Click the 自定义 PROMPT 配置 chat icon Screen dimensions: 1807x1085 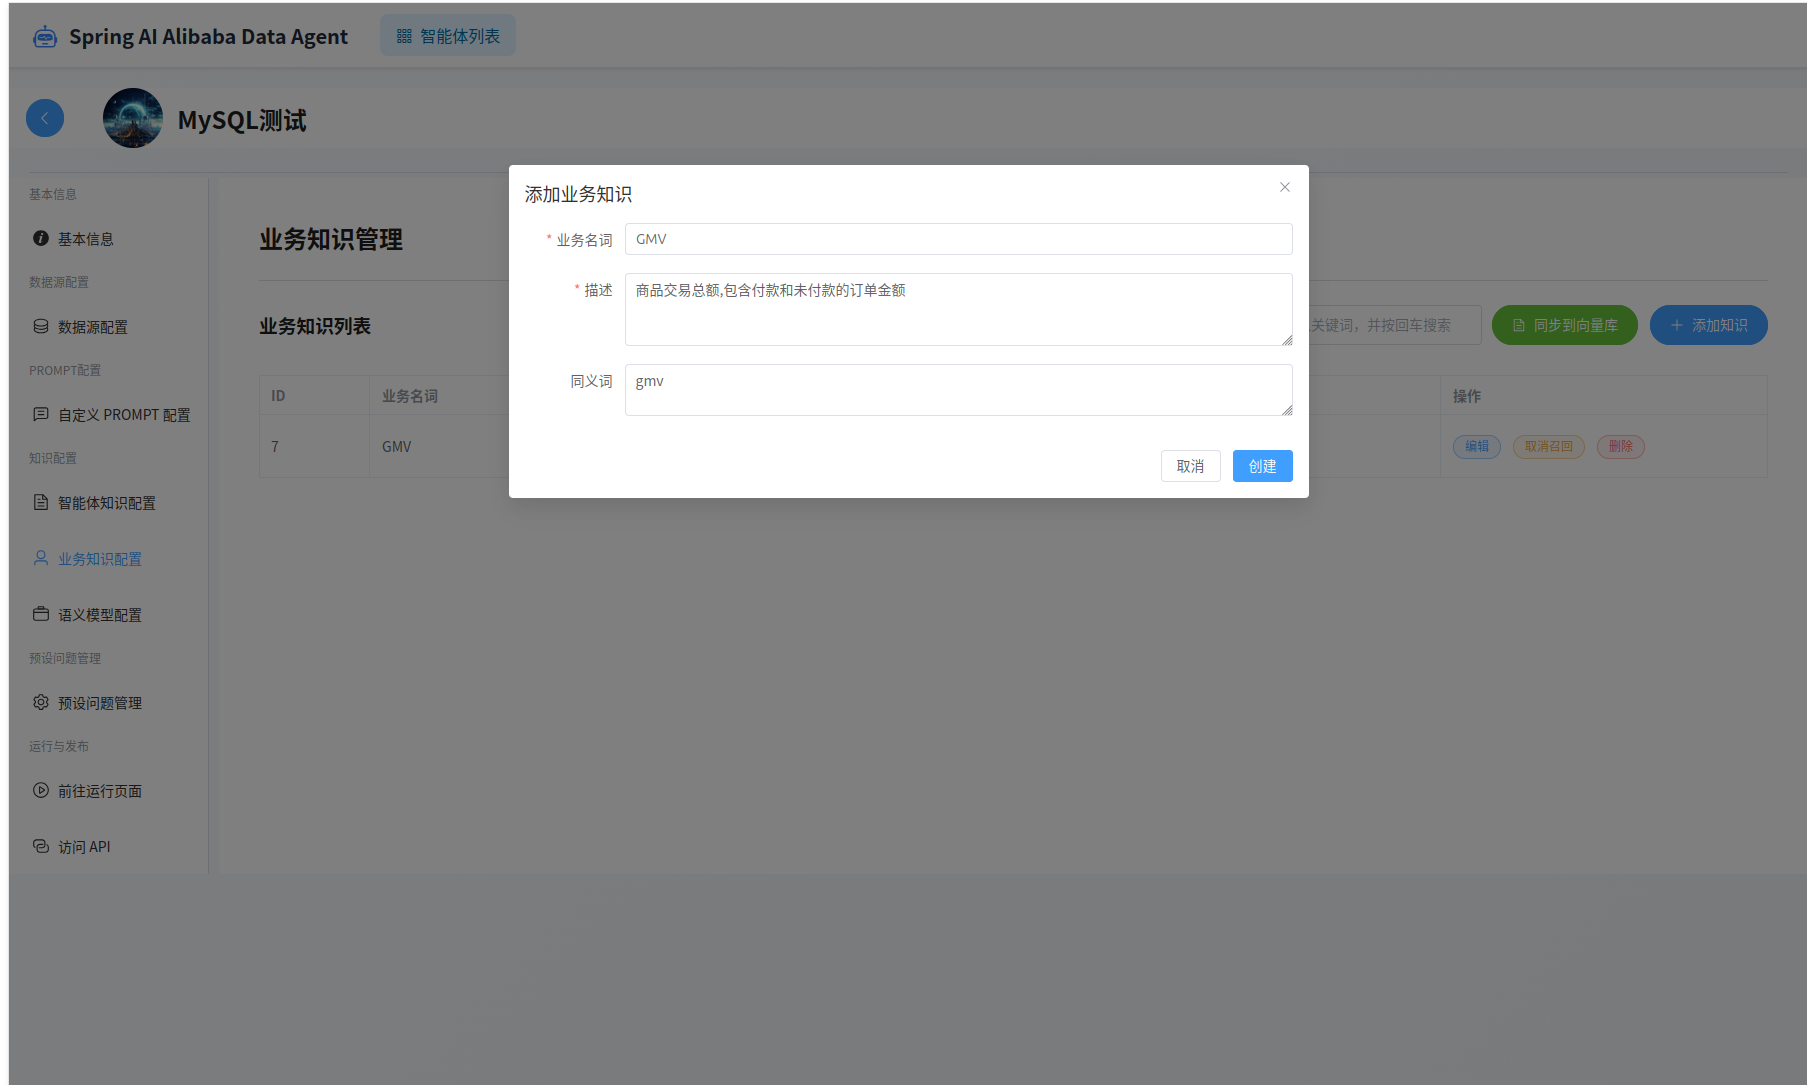[41, 414]
